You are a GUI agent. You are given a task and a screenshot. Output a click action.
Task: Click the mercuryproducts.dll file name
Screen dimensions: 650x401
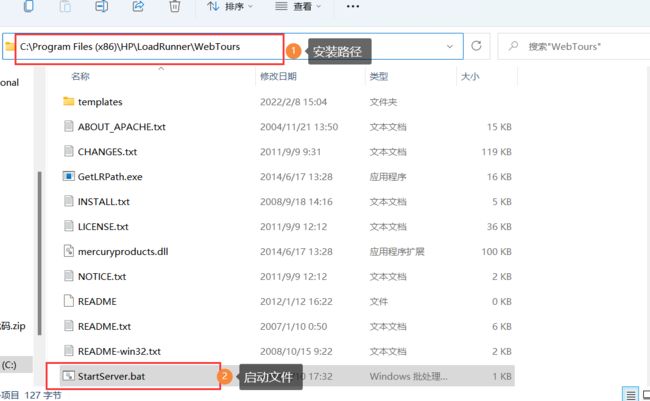[x=123, y=251]
